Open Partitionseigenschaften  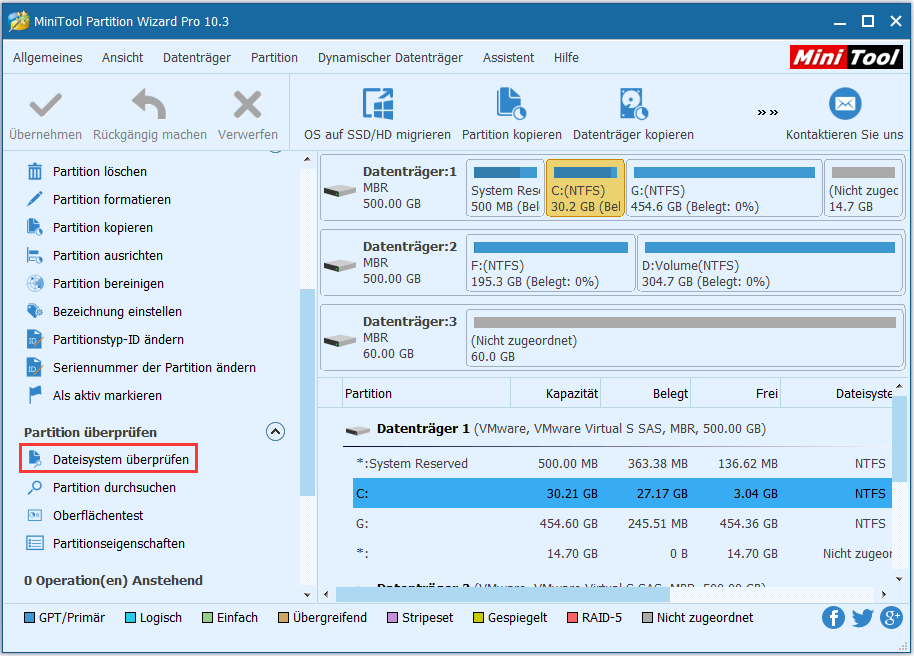[119, 543]
